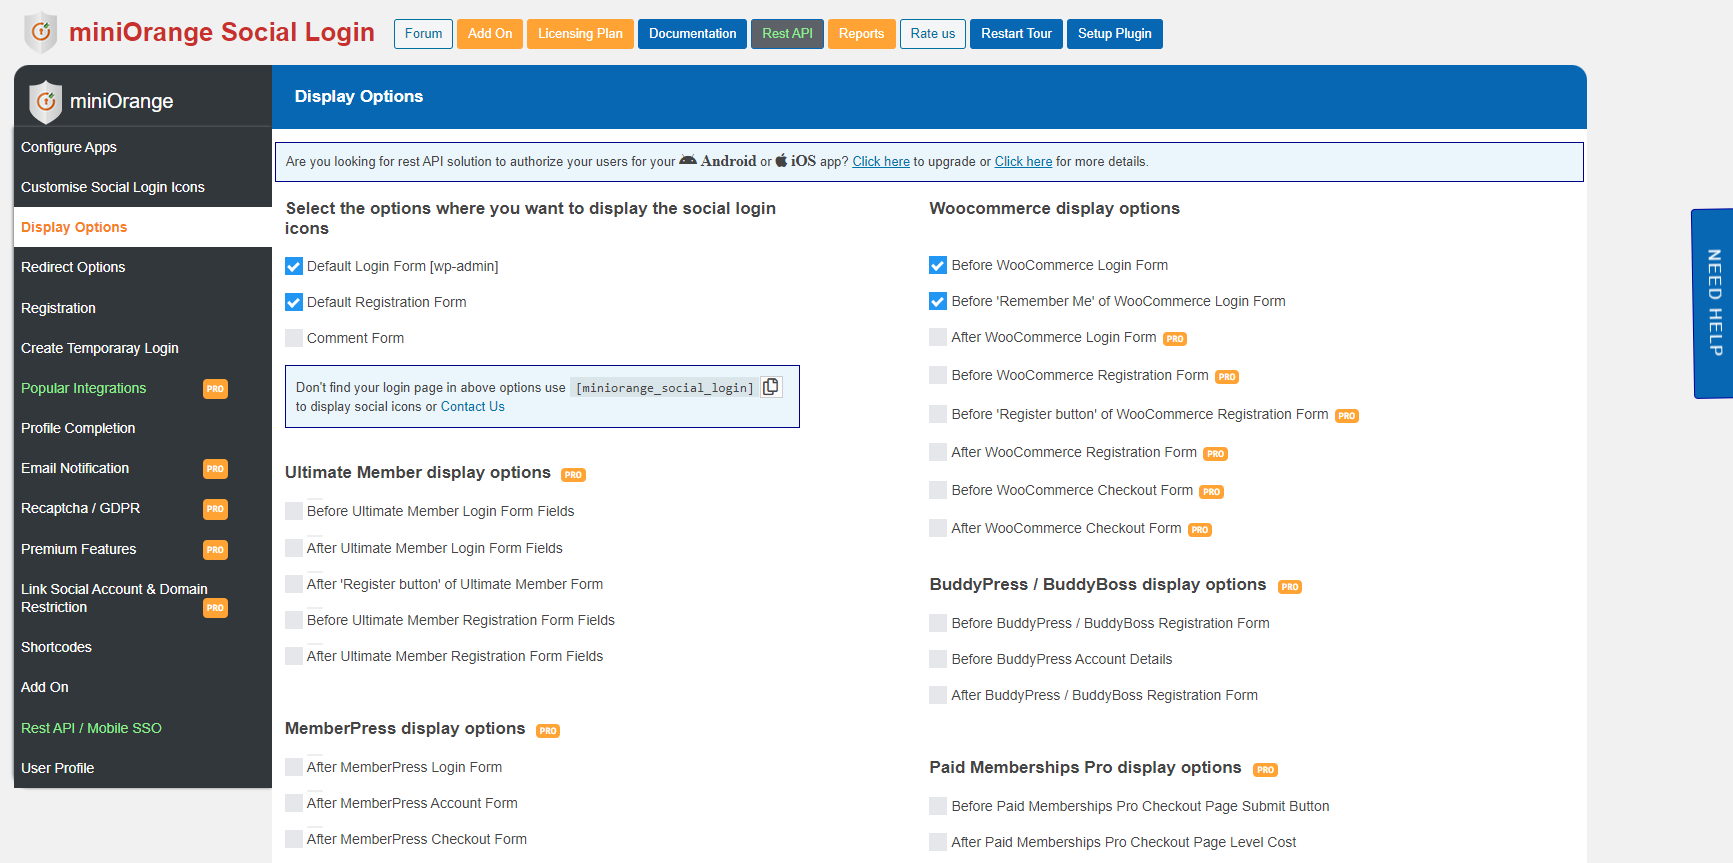The image size is (1733, 863).
Task: Click Rate us button
Action: [x=933, y=34]
